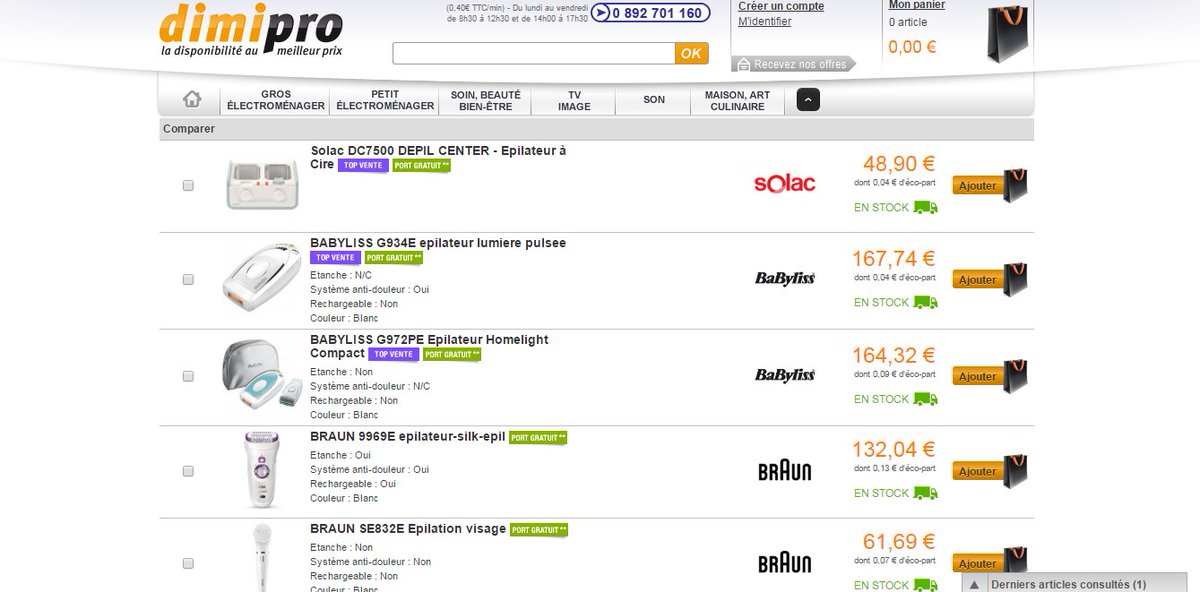1200x592 pixels.
Task: Open the shopping bag cart icon in header
Action: click(x=1007, y=33)
